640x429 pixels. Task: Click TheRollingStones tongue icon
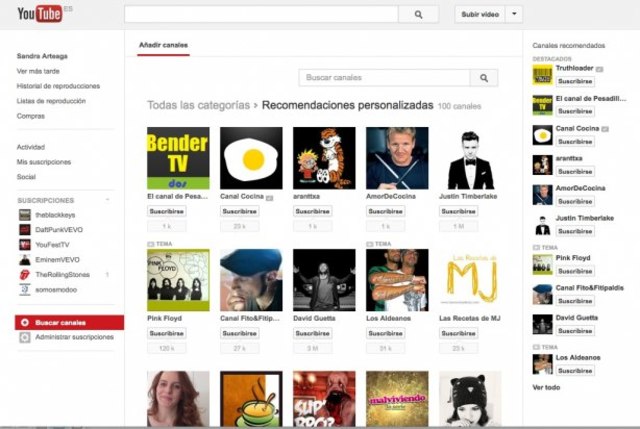click(x=25, y=275)
